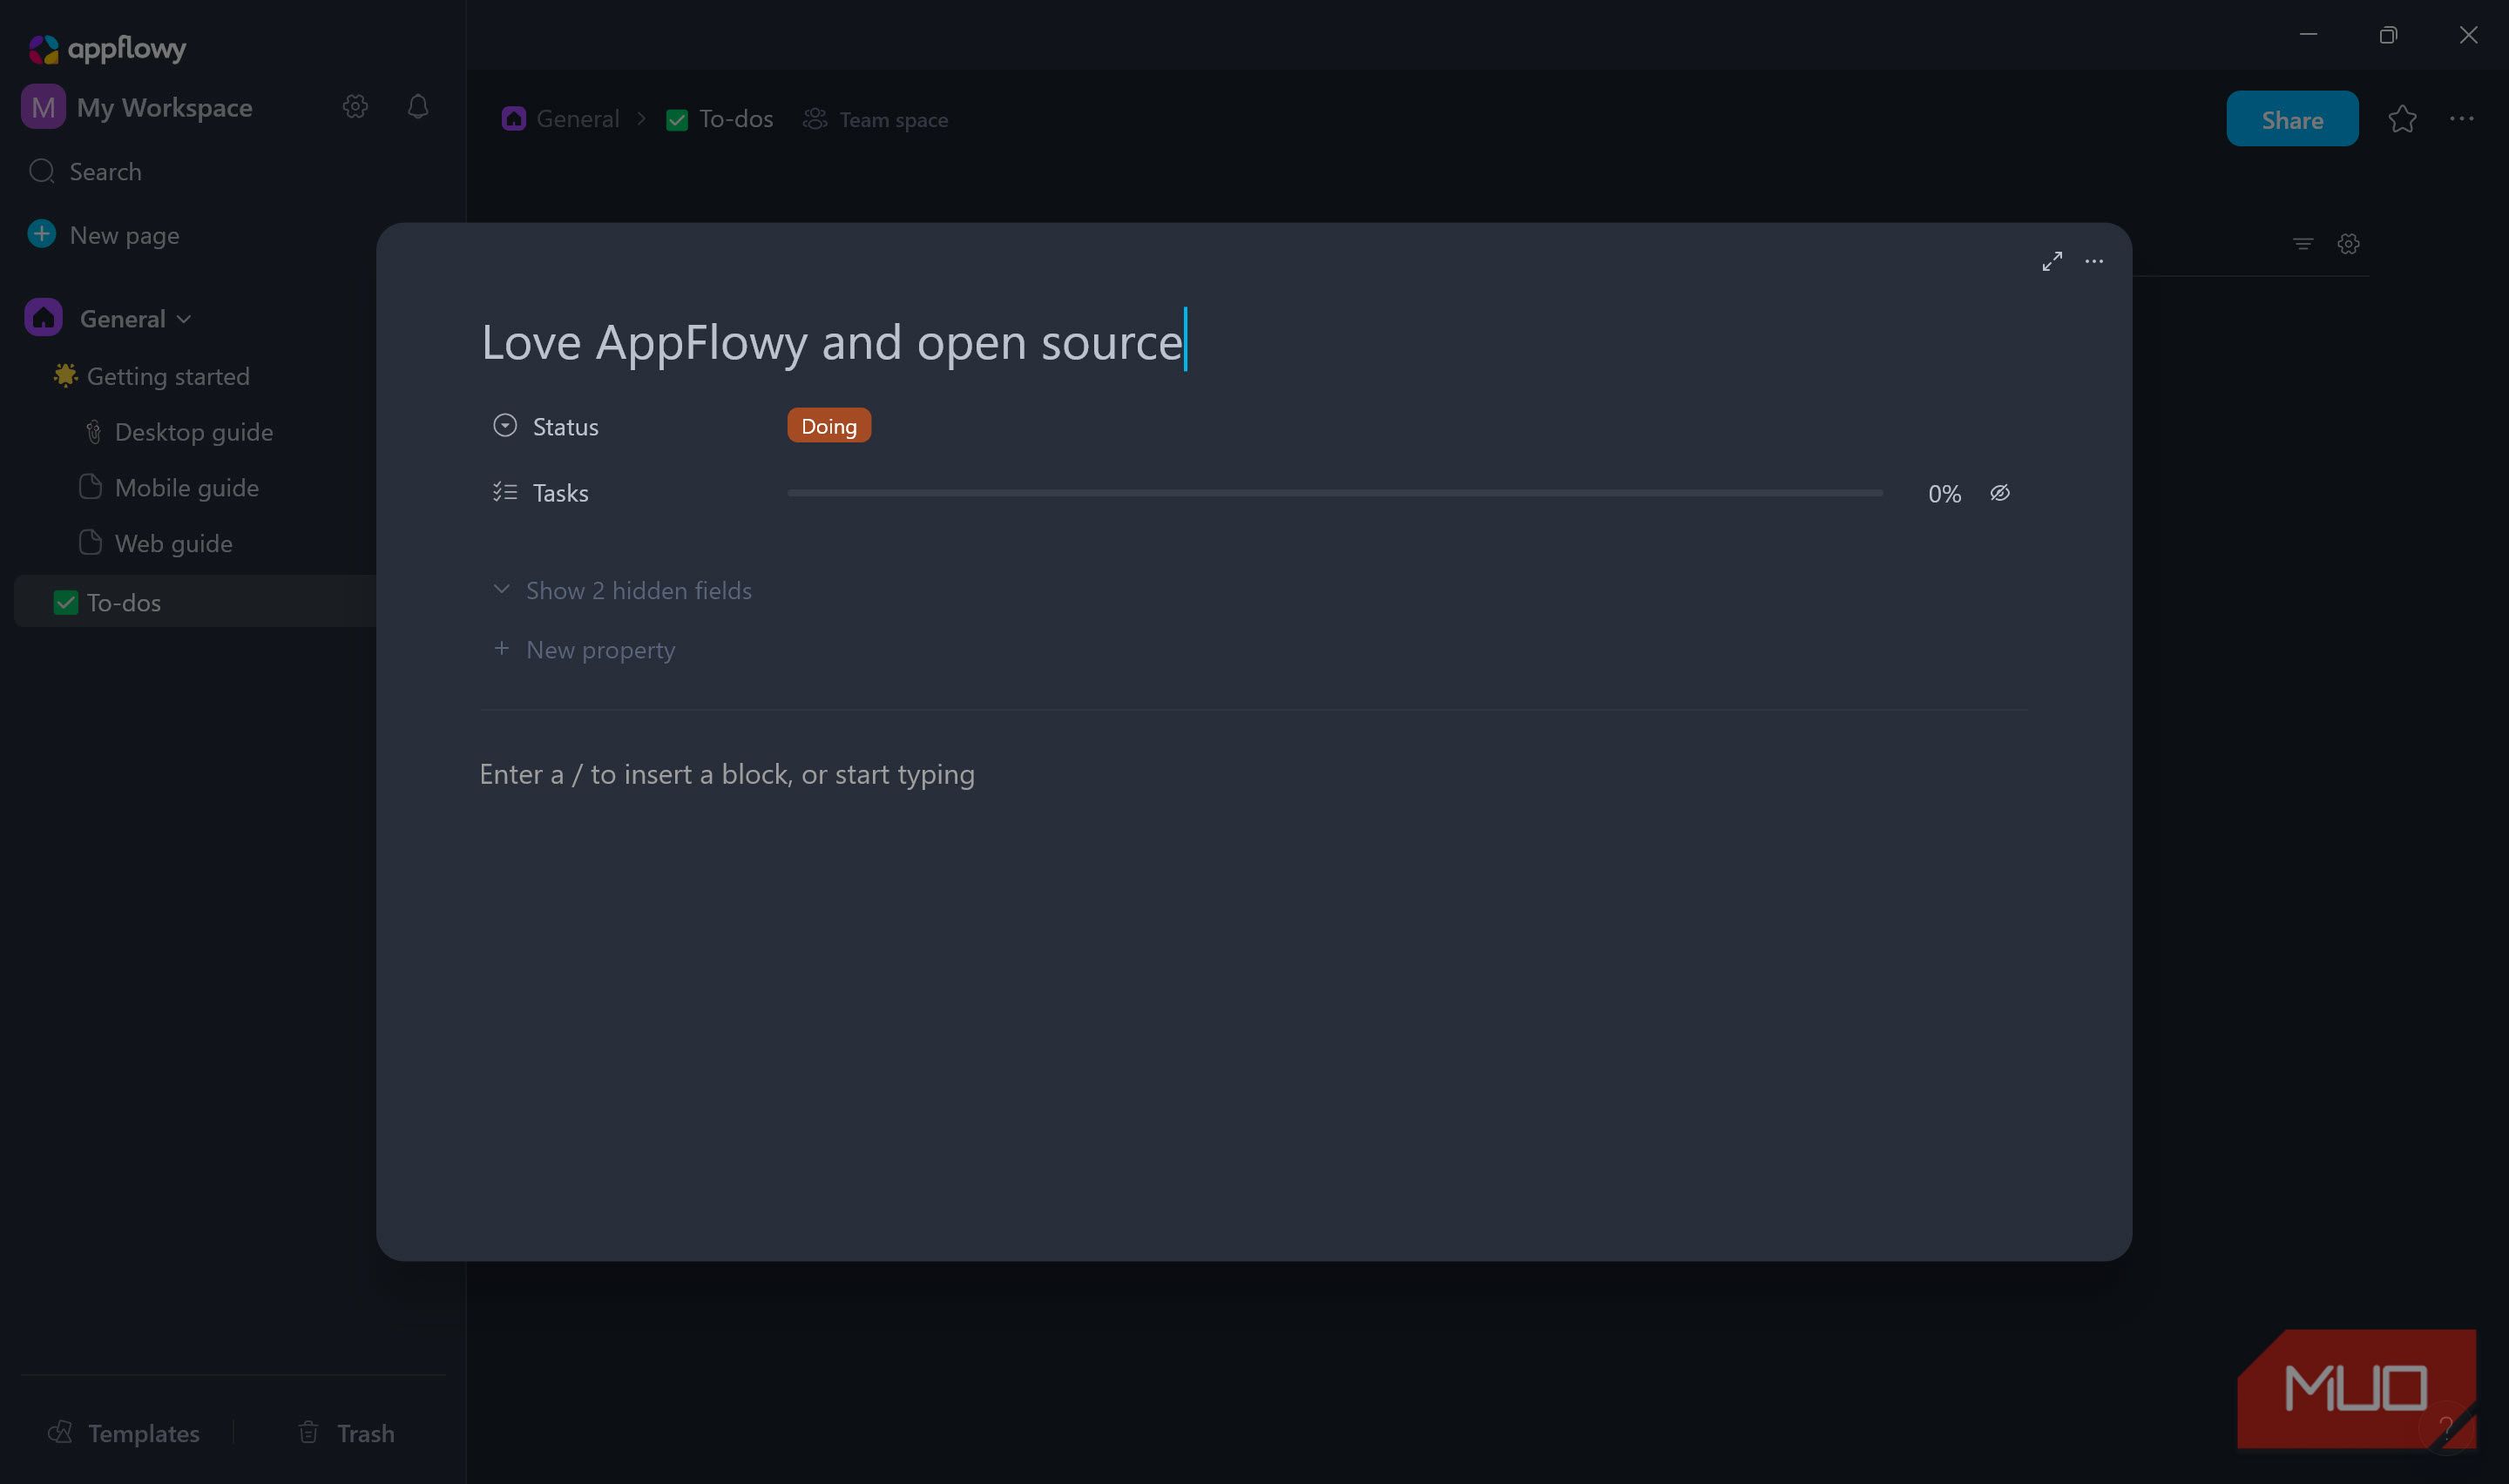The width and height of the screenshot is (2509, 1484).
Task: Open Mobile guide page
Action: tap(187, 488)
